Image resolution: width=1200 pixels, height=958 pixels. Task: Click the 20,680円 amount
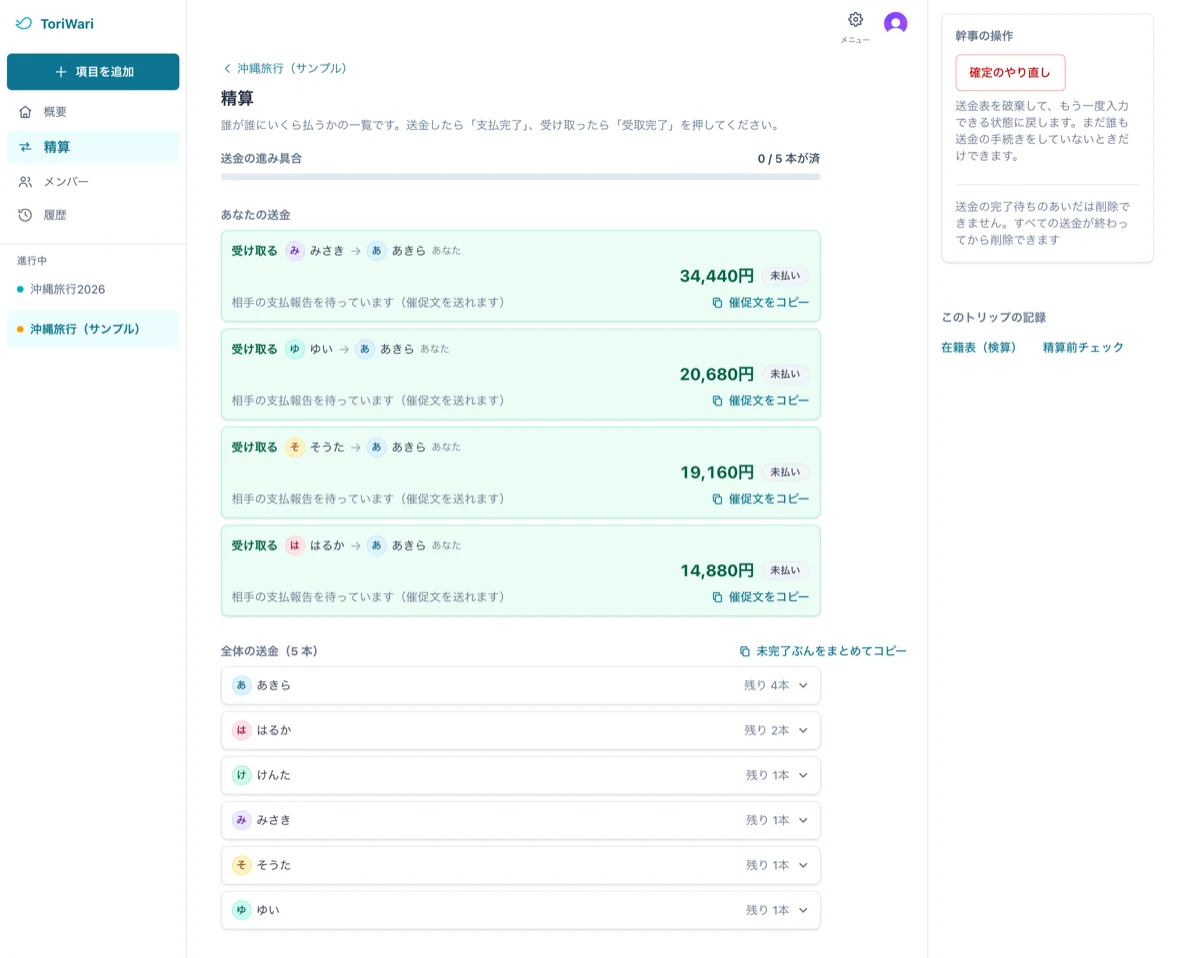point(717,374)
